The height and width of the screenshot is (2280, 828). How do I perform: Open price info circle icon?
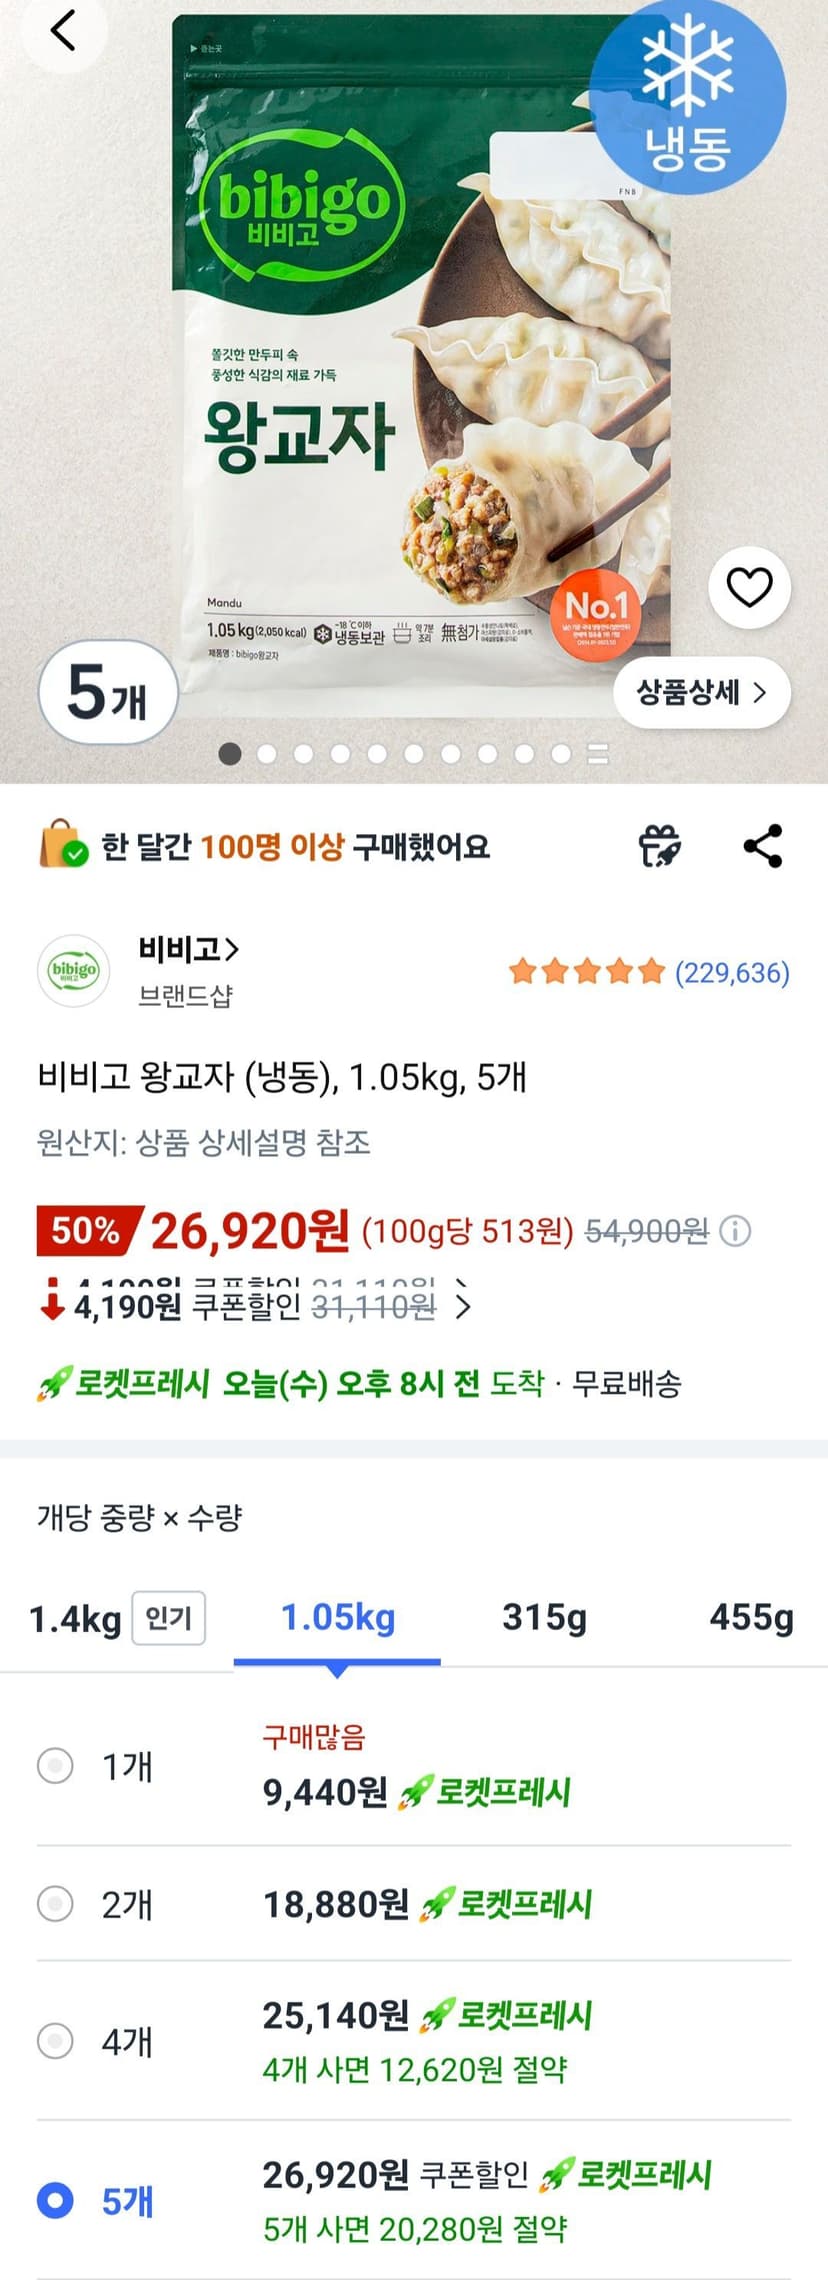click(x=736, y=1230)
